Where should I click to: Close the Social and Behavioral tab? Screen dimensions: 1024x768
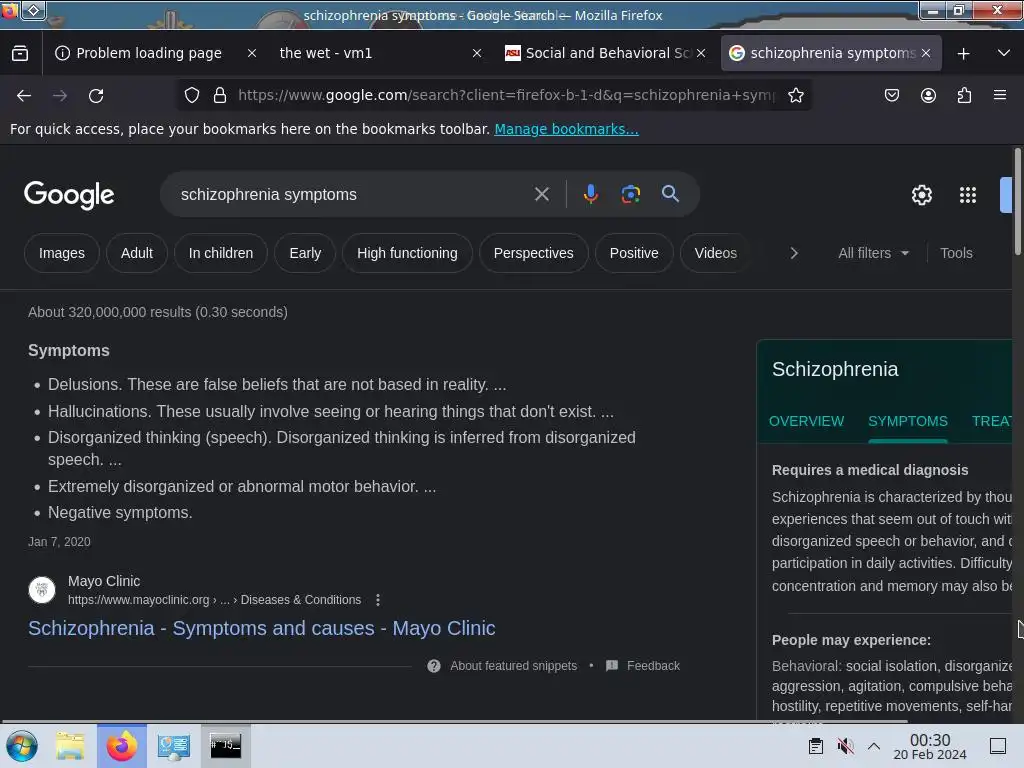click(701, 53)
